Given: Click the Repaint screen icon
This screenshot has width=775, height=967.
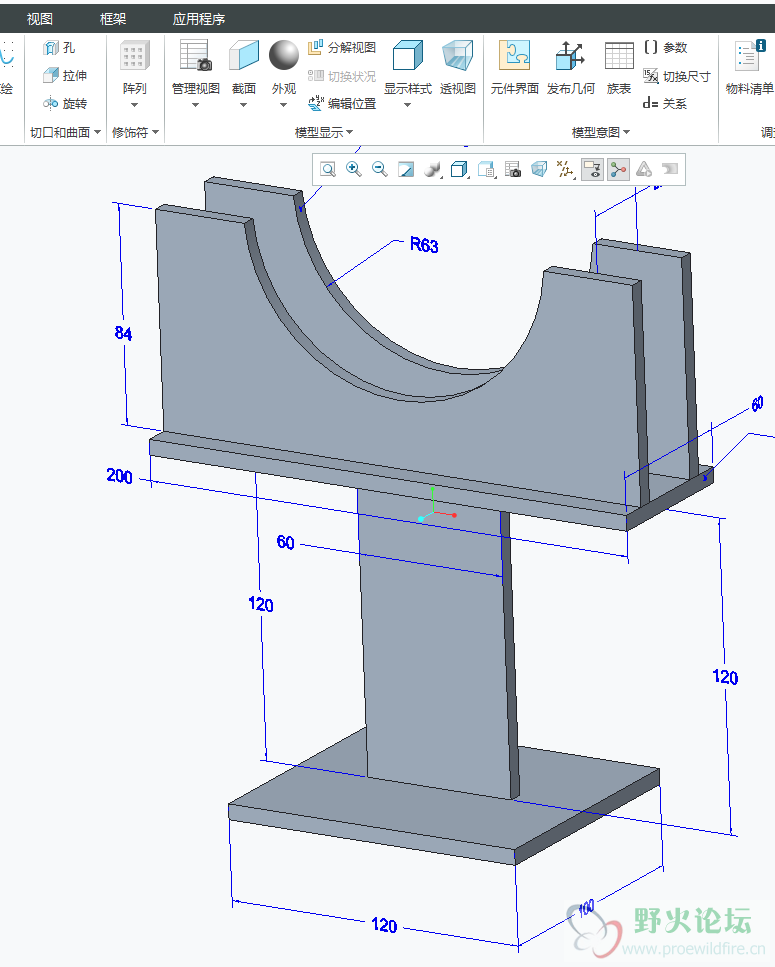Looking at the screenshot, I should 406,170.
